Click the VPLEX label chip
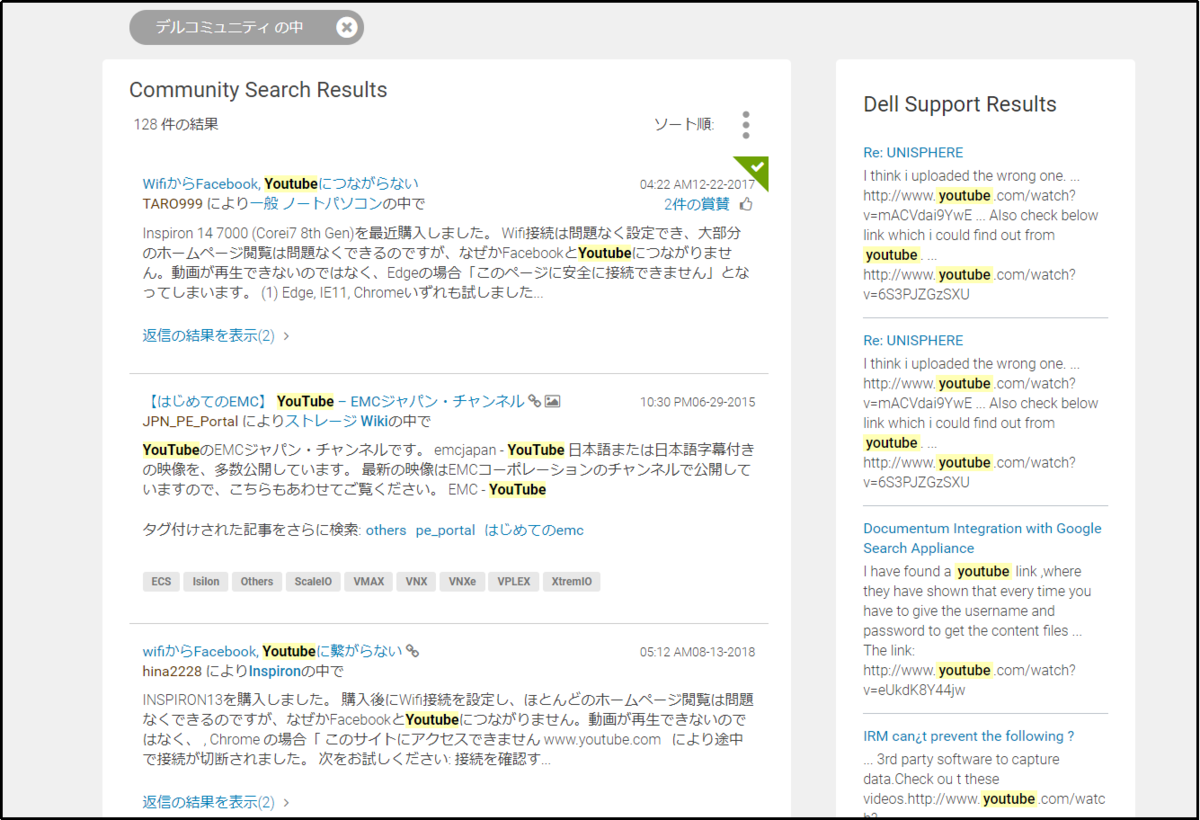Image resolution: width=1200 pixels, height=820 pixels. pyautogui.click(x=514, y=582)
